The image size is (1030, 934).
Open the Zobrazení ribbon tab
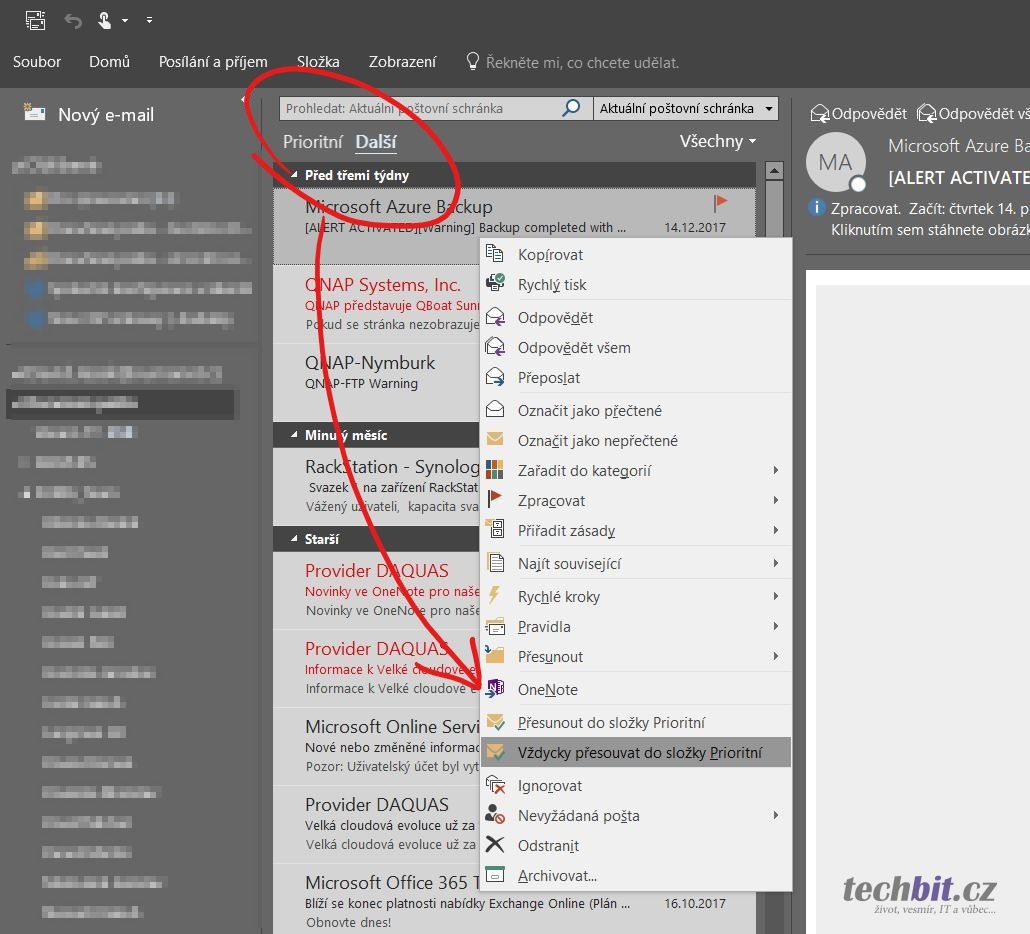coord(402,62)
